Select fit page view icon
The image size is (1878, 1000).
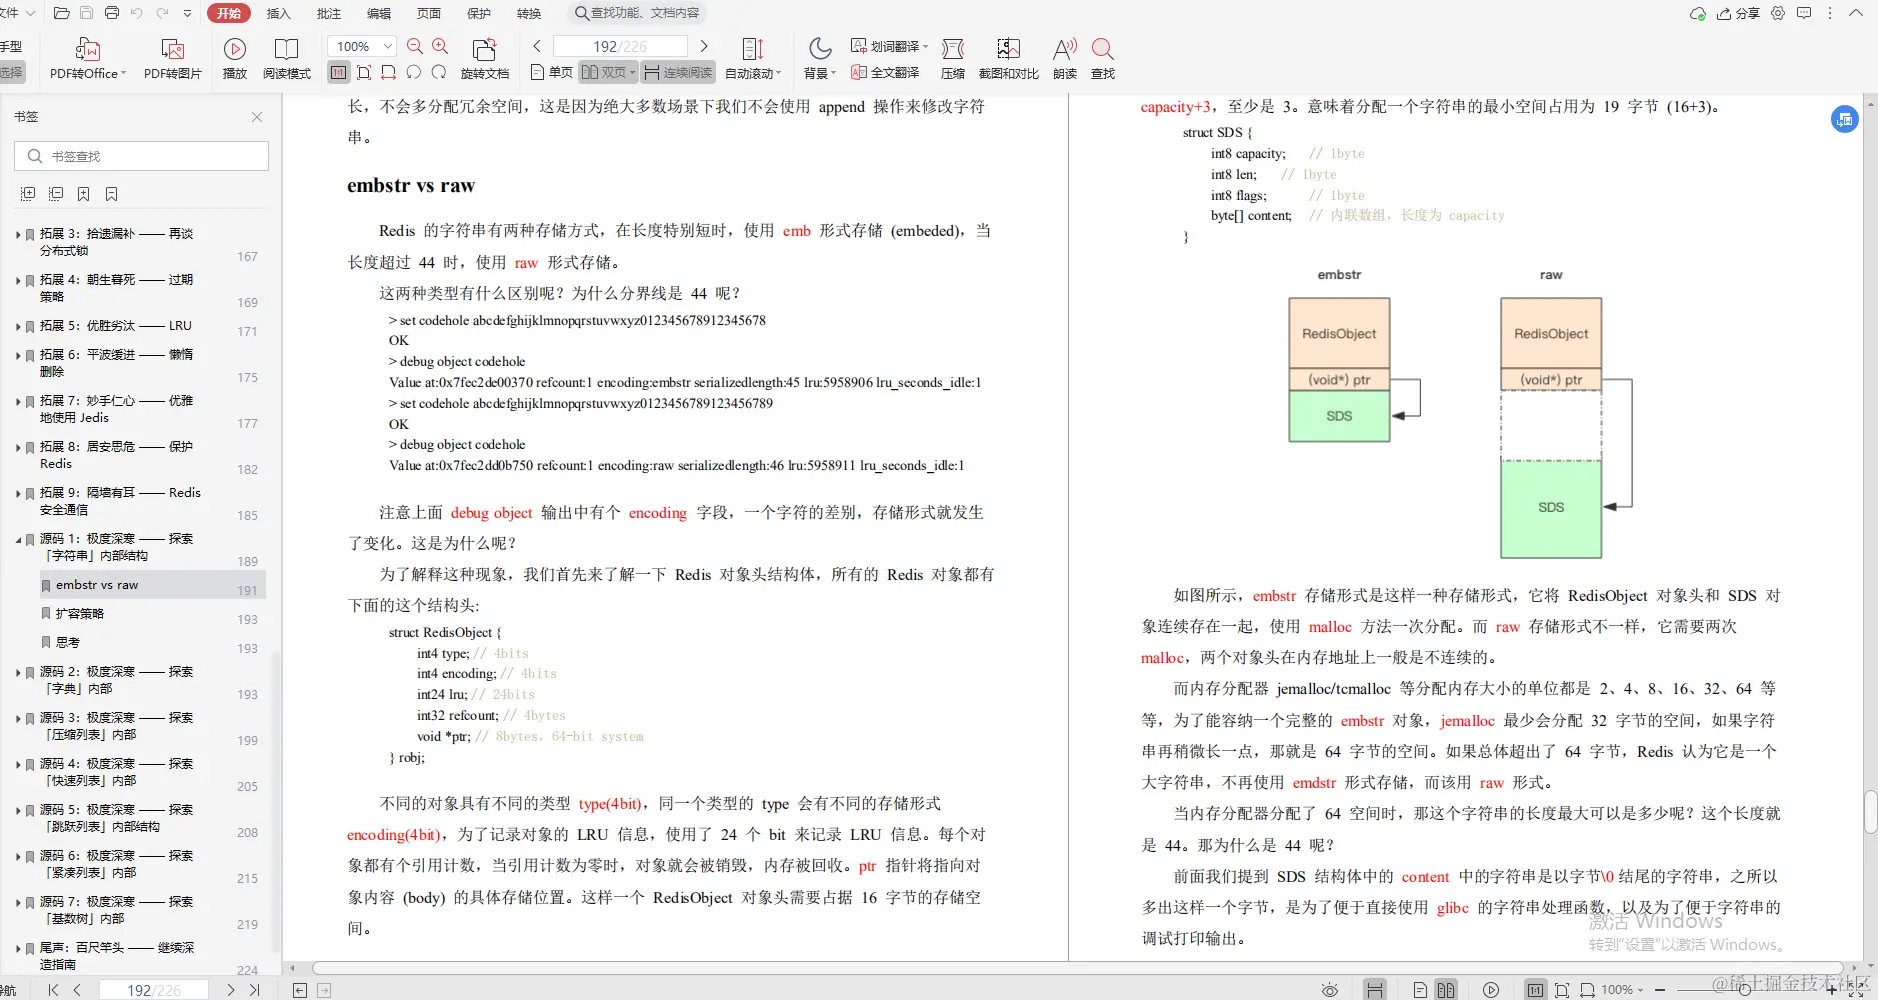click(364, 73)
